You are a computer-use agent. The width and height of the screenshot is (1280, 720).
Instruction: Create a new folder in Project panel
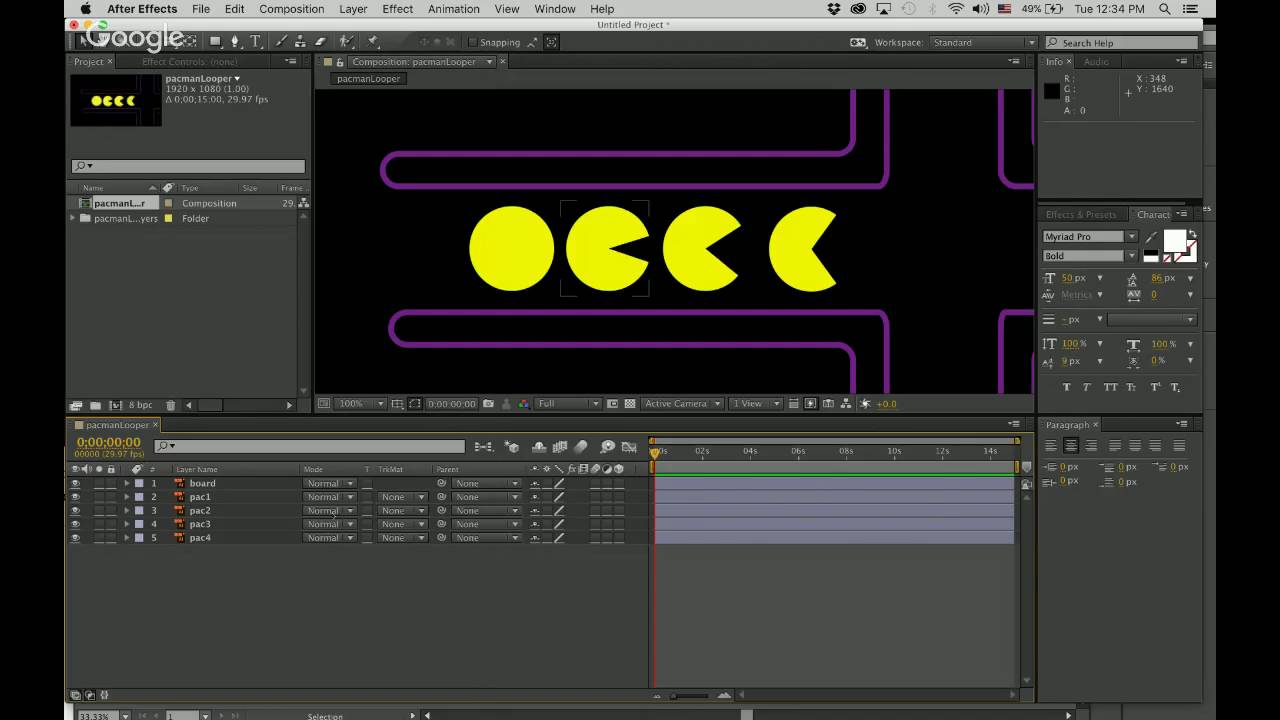tap(95, 405)
